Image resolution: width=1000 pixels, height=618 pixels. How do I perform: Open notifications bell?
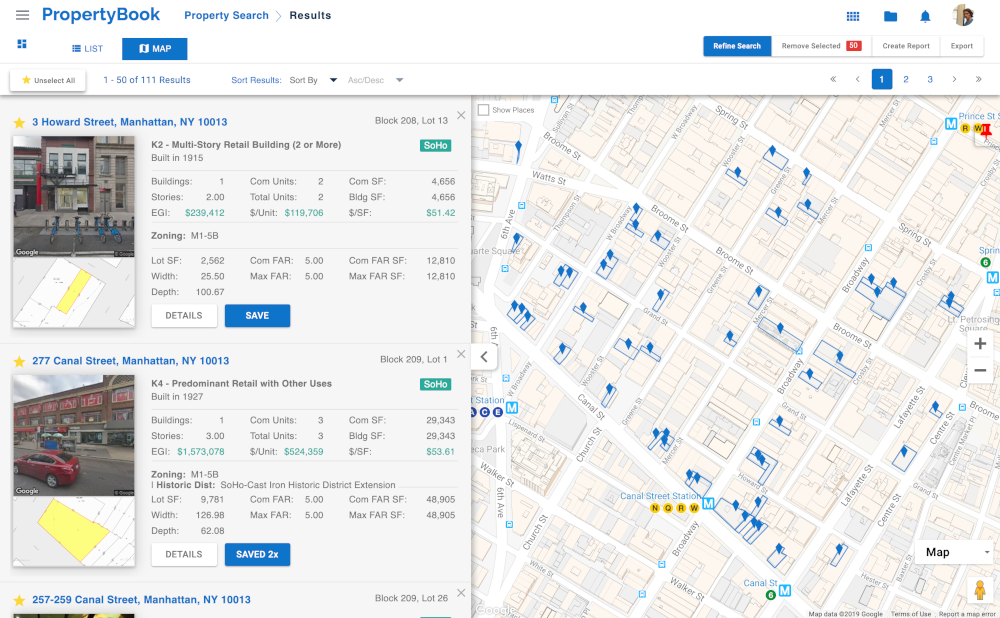[x=925, y=17]
